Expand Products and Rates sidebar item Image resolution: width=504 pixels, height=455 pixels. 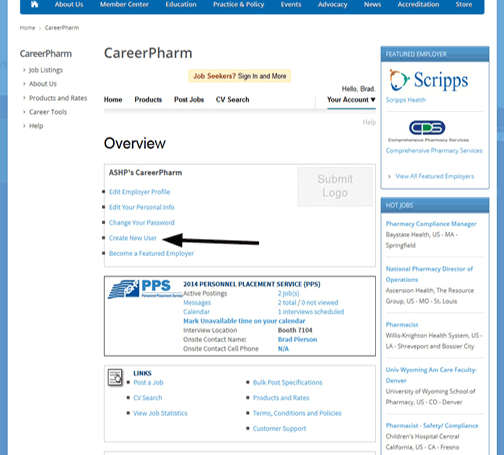point(58,98)
